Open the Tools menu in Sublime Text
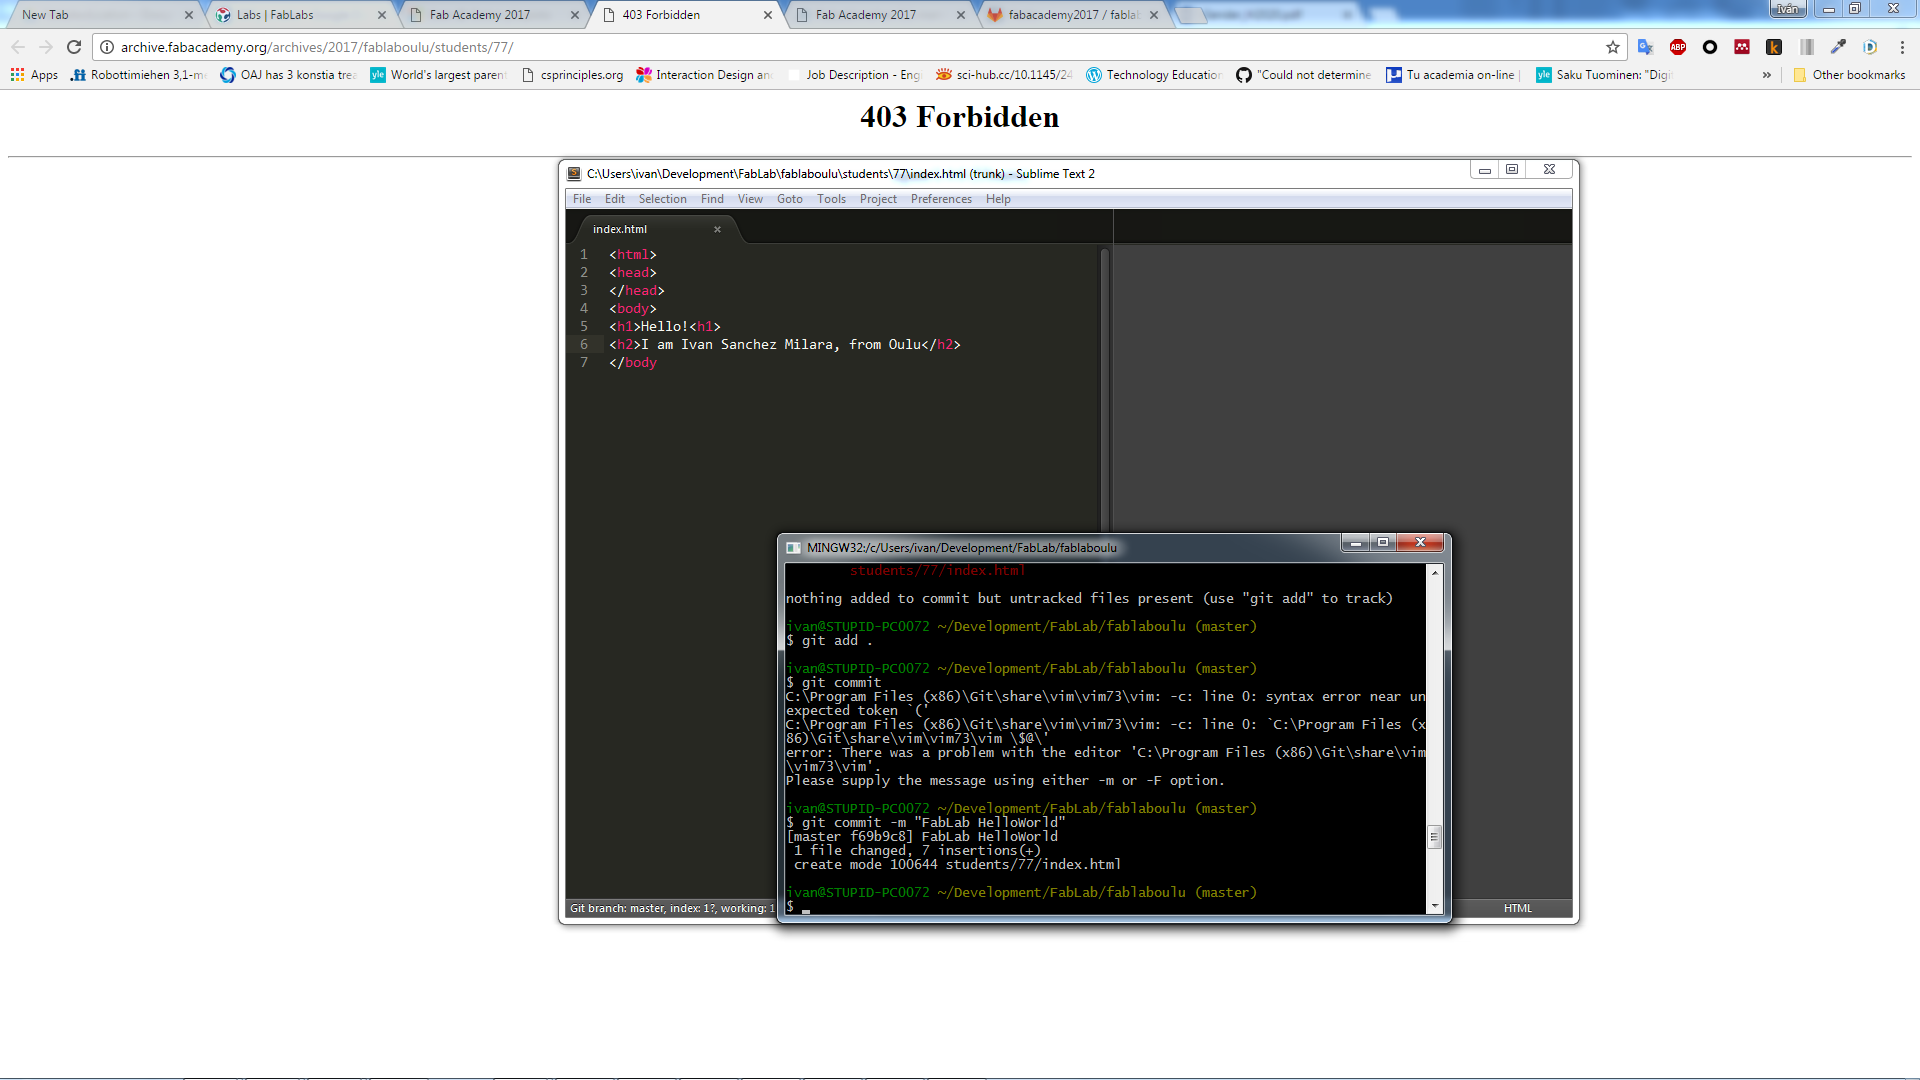The width and height of the screenshot is (1920, 1080). click(x=831, y=199)
